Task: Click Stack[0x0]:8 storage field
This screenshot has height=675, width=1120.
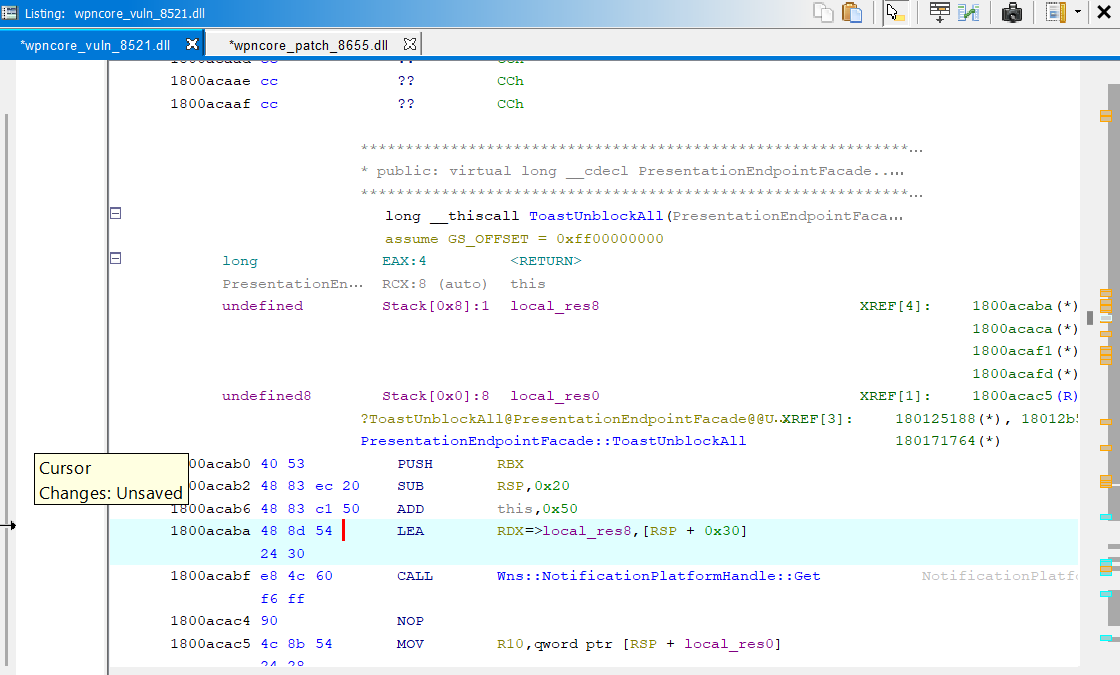Action: coord(436,396)
